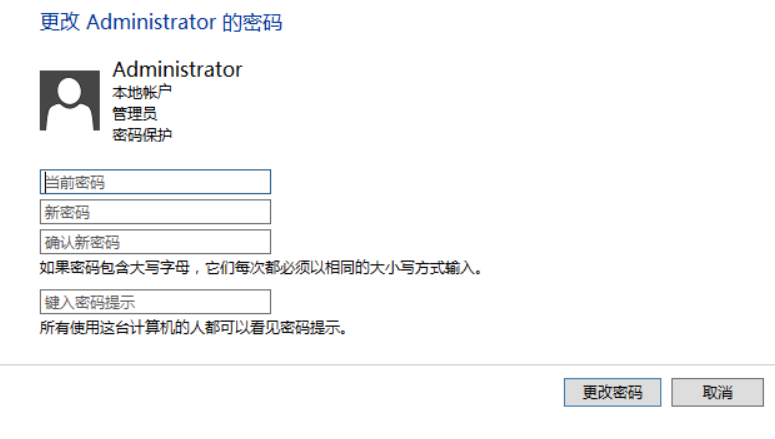Click the 本地帐户 account type label
Screen dimensions: 775x439
click(x=141, y=93)
